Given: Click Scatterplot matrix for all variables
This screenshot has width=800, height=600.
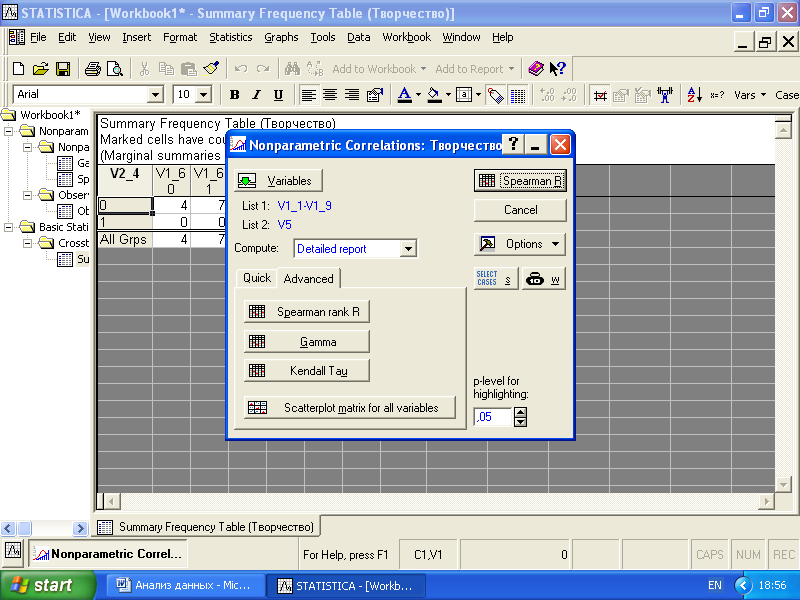Looking at the screenshot, I should point(350,408).
